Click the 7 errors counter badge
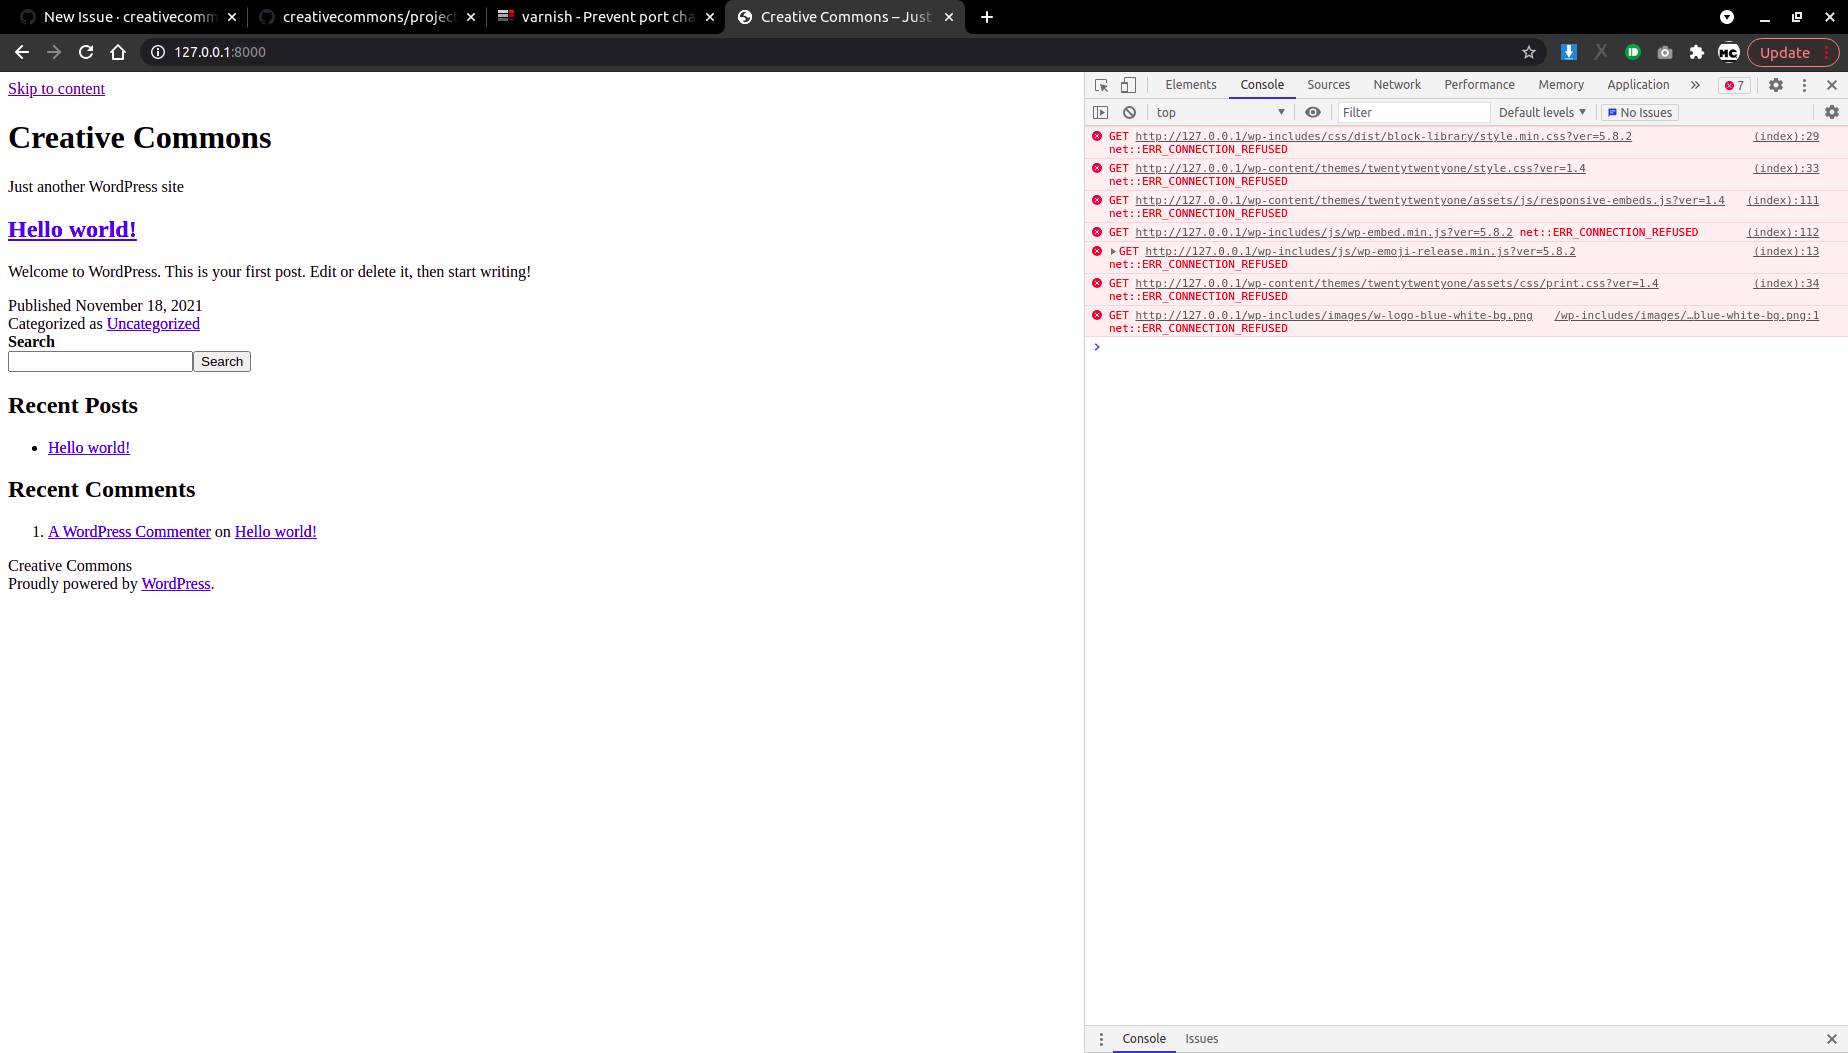Image resolution: width=1848 pixels, height=1053 pixels. point(1735,85)
